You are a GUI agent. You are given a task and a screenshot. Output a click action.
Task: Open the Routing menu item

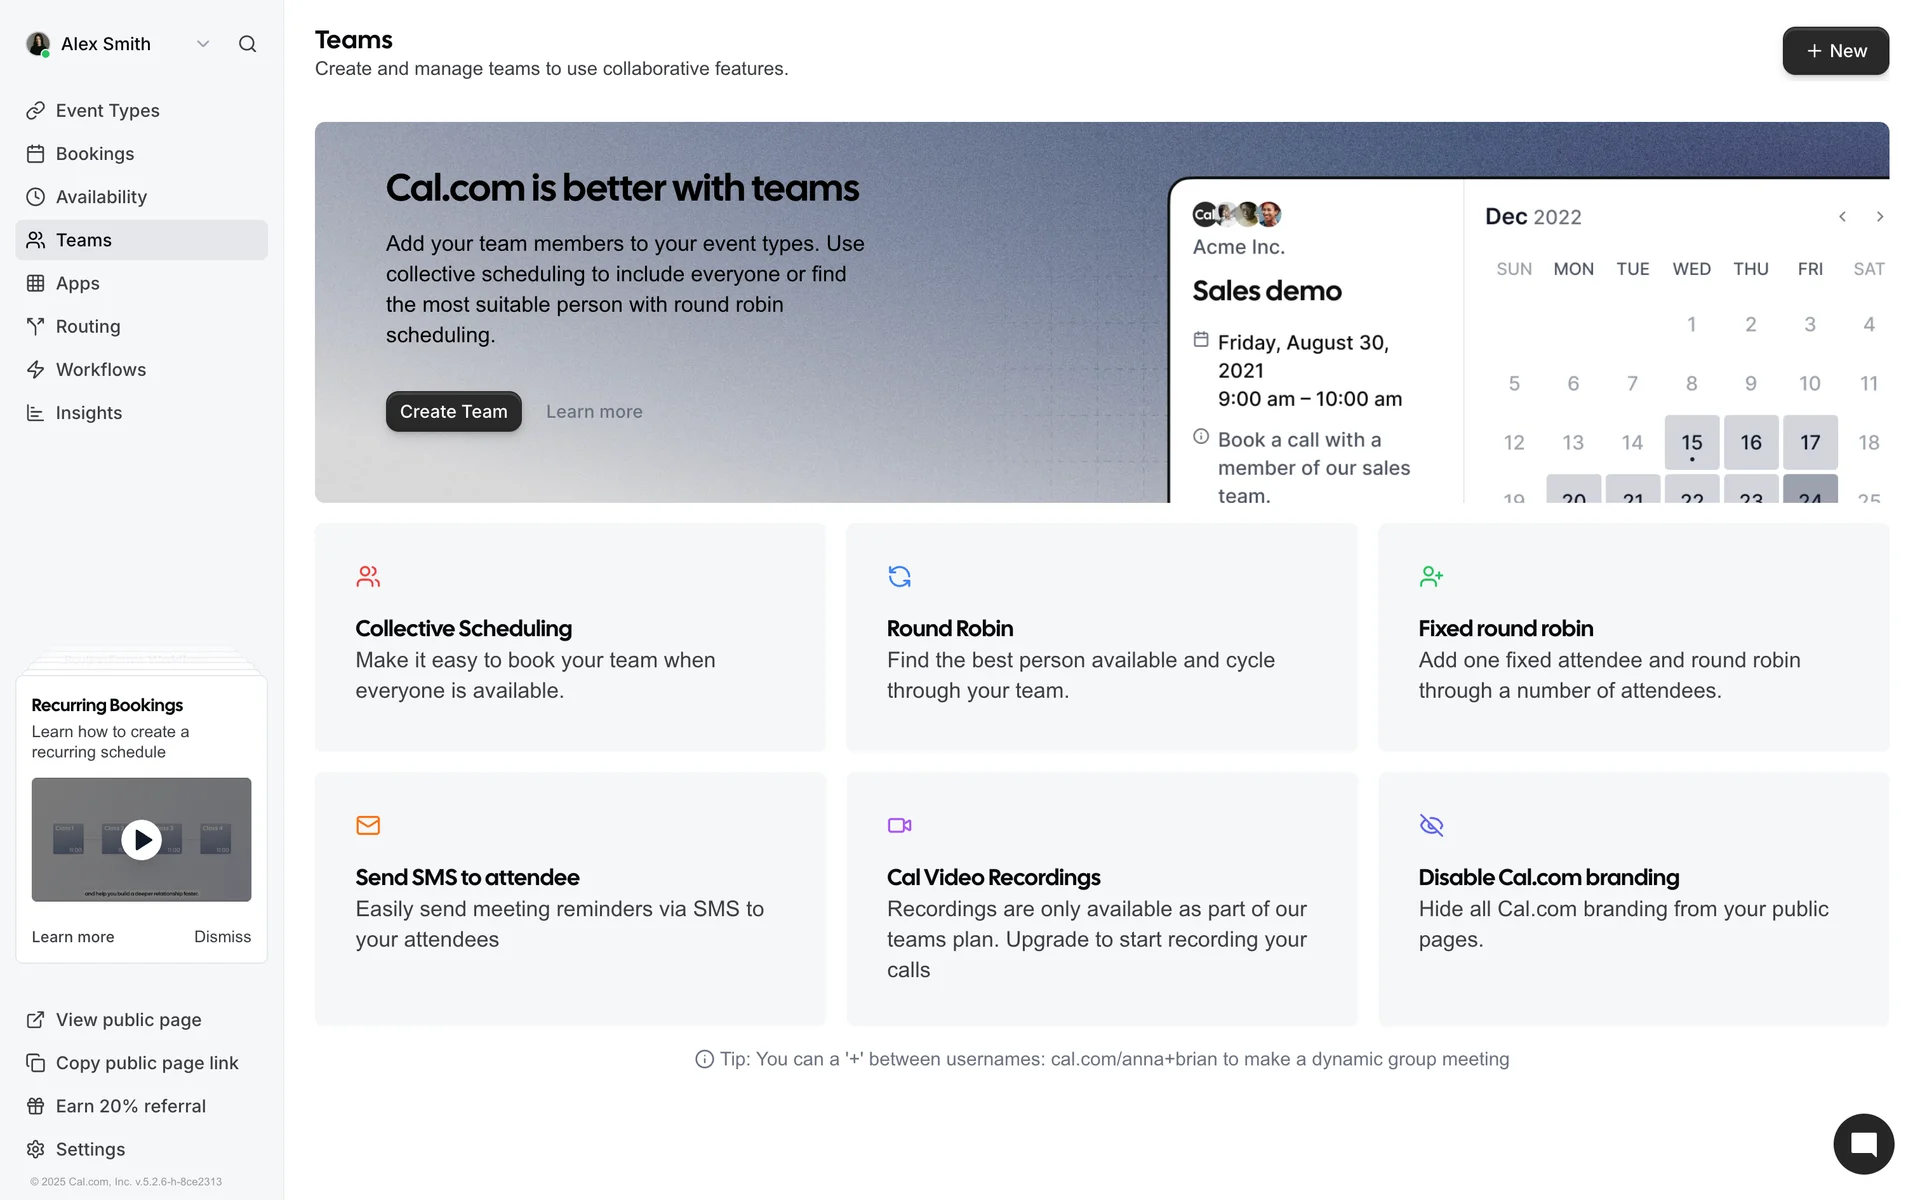tap(88, 327)
